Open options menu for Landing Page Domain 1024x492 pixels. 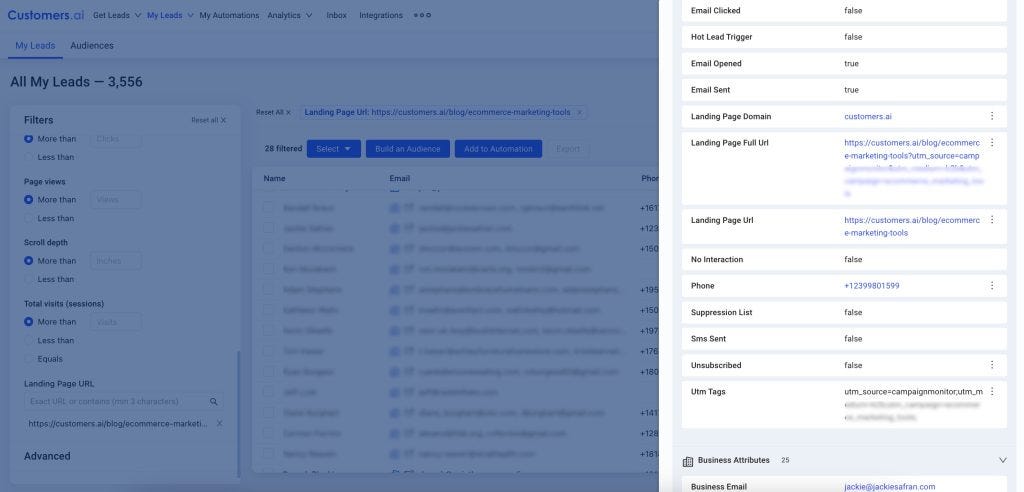point(991,116)
